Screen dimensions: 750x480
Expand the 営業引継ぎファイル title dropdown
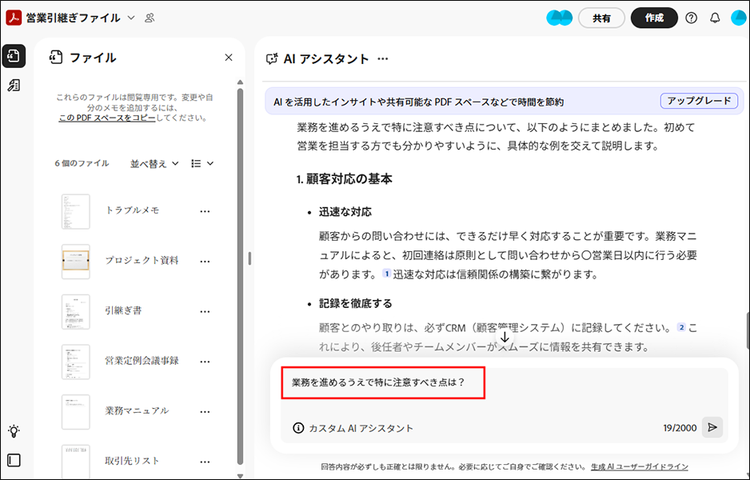click(131, 18)
